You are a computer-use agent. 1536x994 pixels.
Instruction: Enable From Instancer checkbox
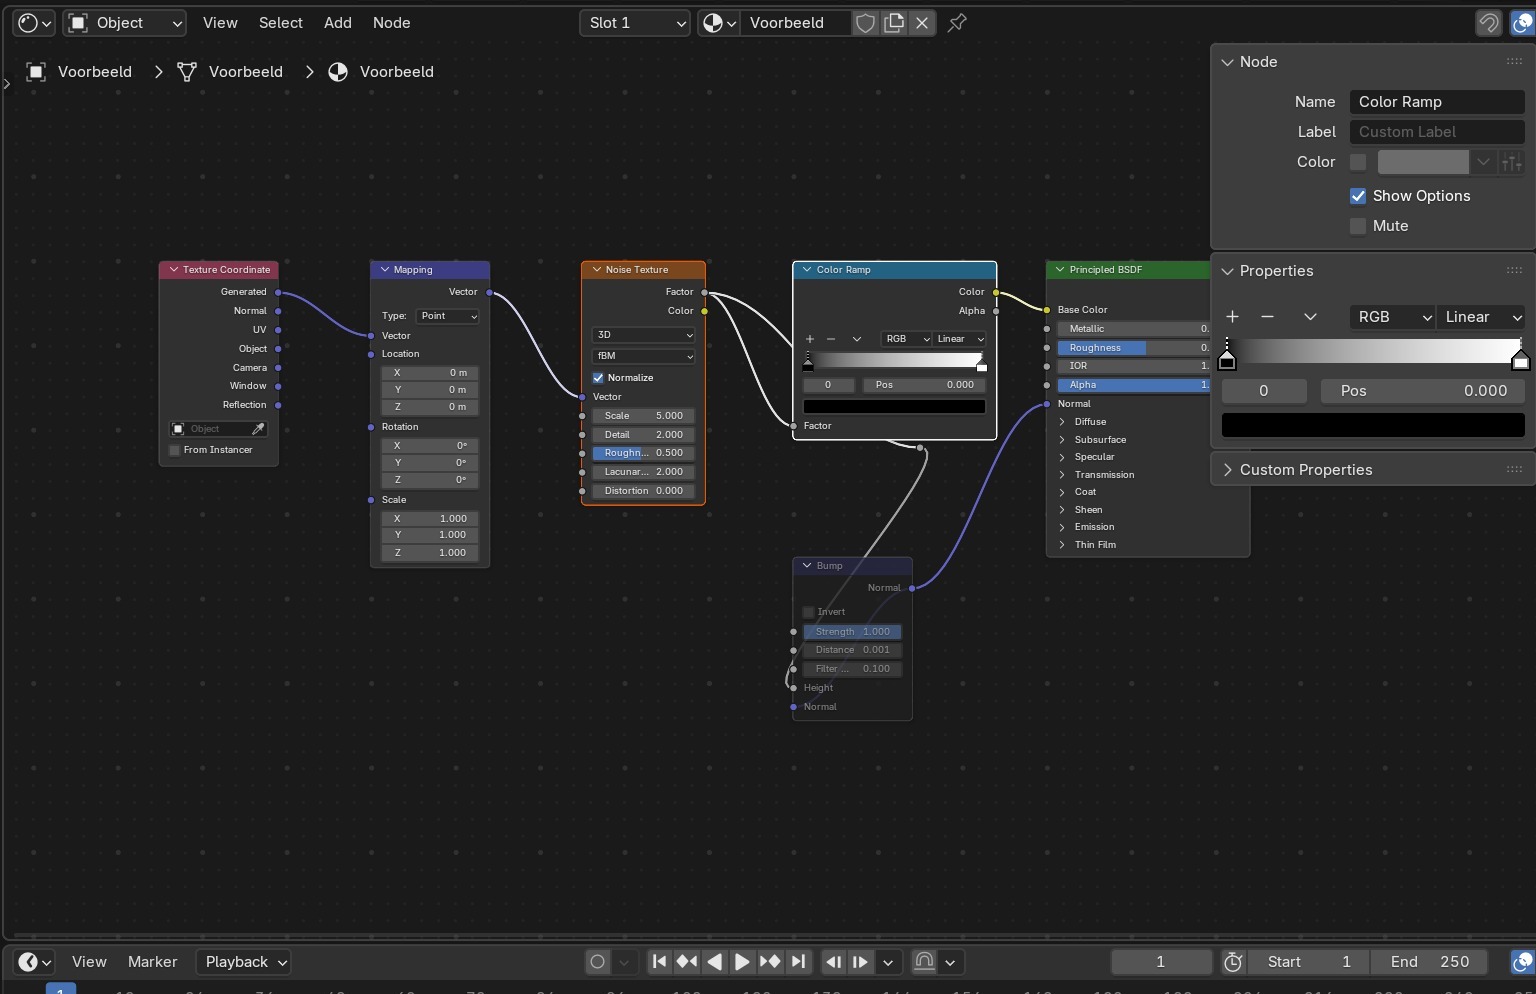tap(175, 450)
